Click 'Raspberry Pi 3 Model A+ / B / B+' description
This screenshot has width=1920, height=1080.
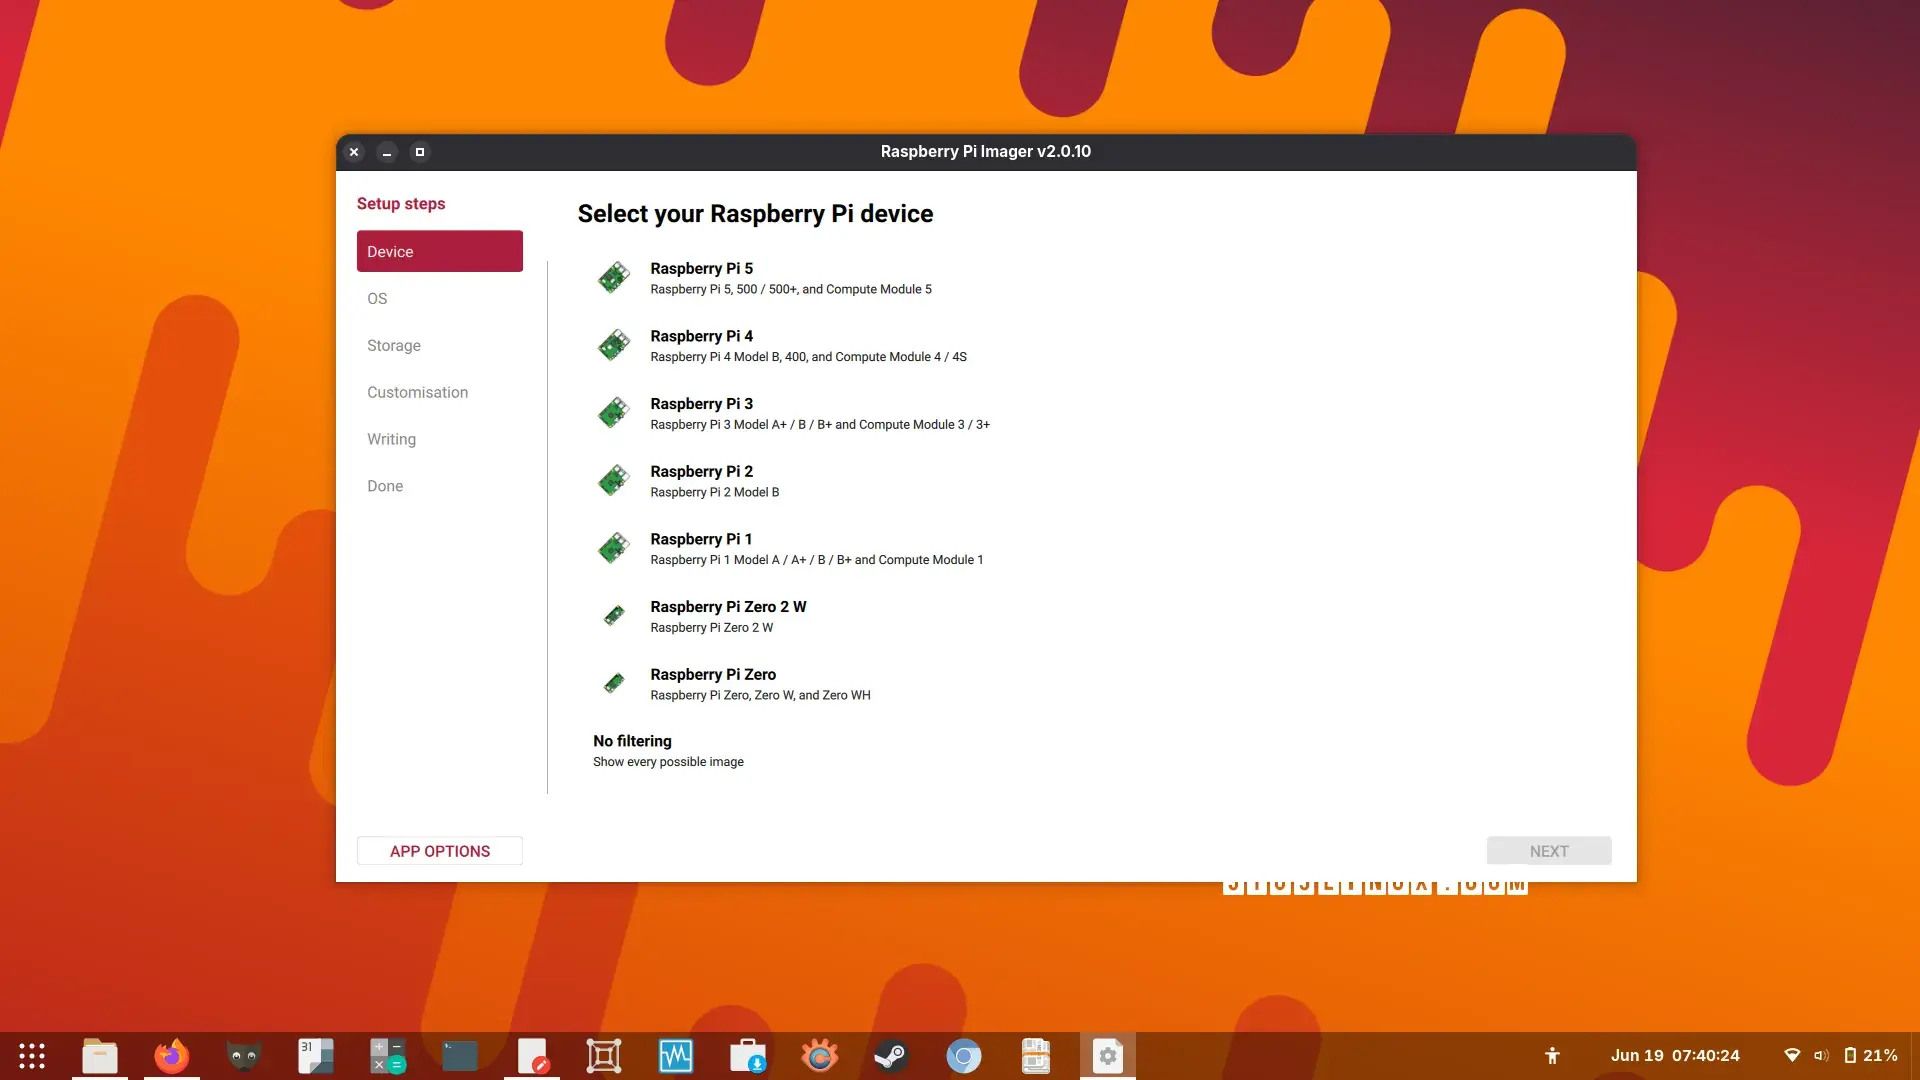click(820, 425)
